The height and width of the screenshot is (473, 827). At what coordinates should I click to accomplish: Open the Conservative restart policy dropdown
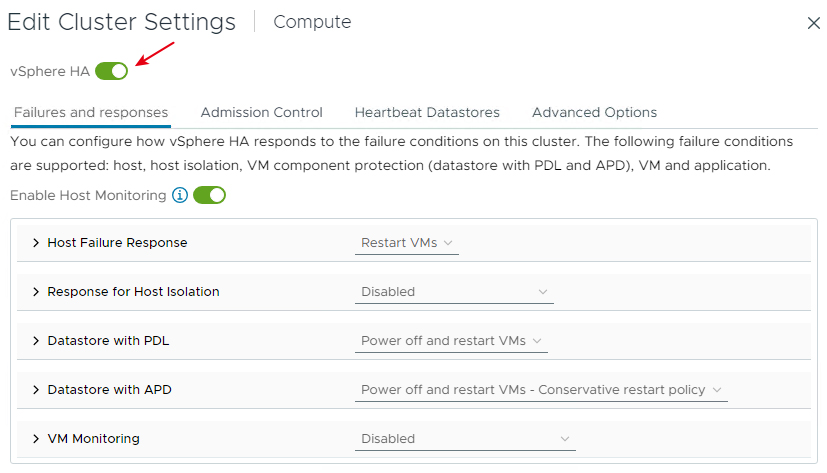point(541,390)
